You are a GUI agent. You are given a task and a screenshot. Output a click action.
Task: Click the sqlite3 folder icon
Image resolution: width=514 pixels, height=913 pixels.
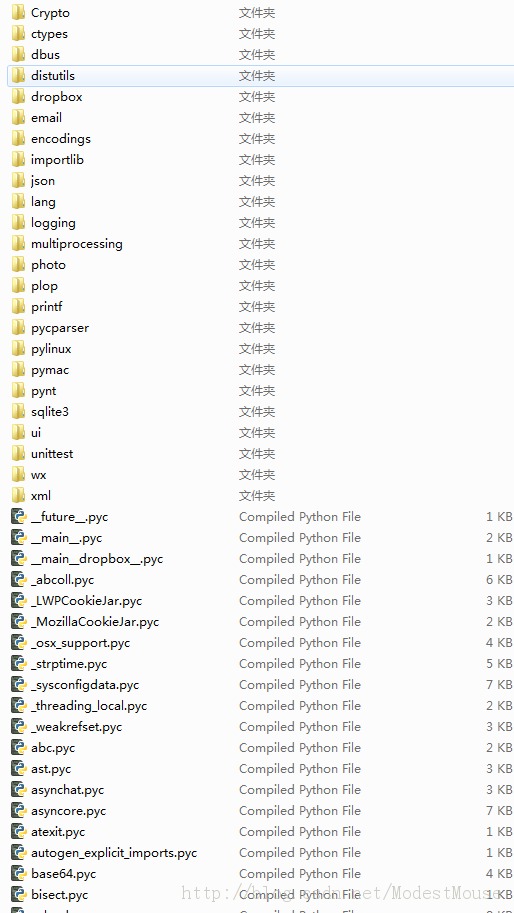pos(18,412)
